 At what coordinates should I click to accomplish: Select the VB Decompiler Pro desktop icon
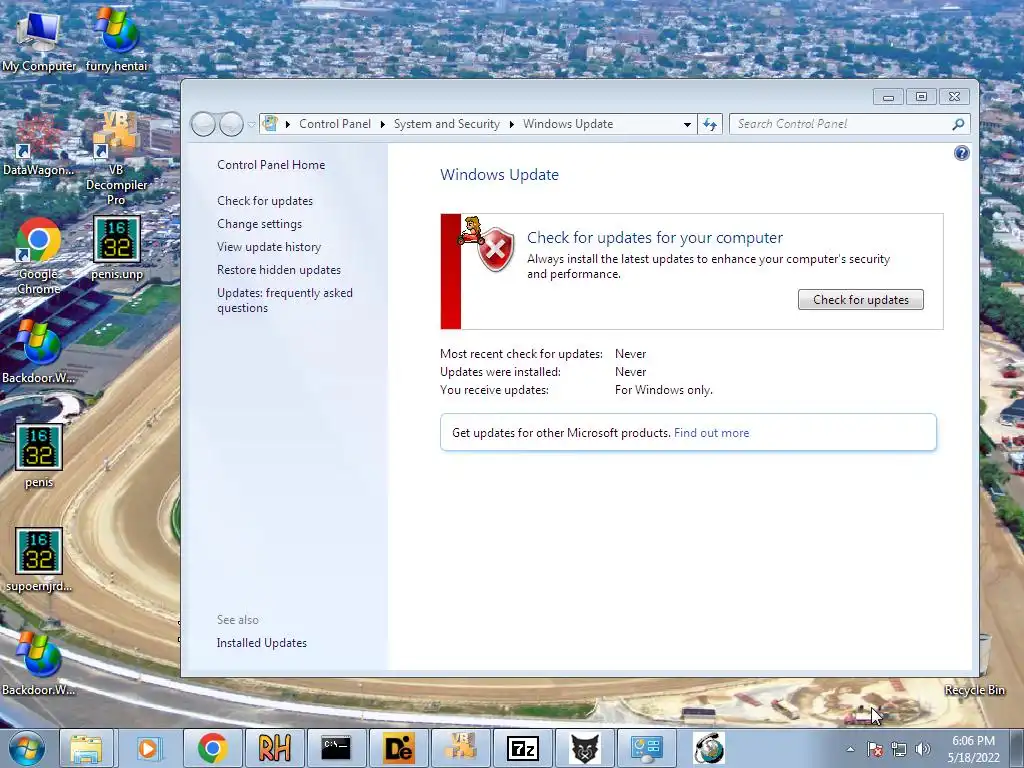pos(116,157)
